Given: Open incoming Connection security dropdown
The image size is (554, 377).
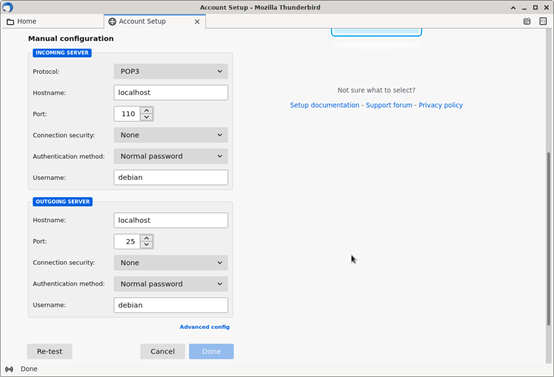Looking at the screenshot, I should pyautogui.click(x=171, y=135).
